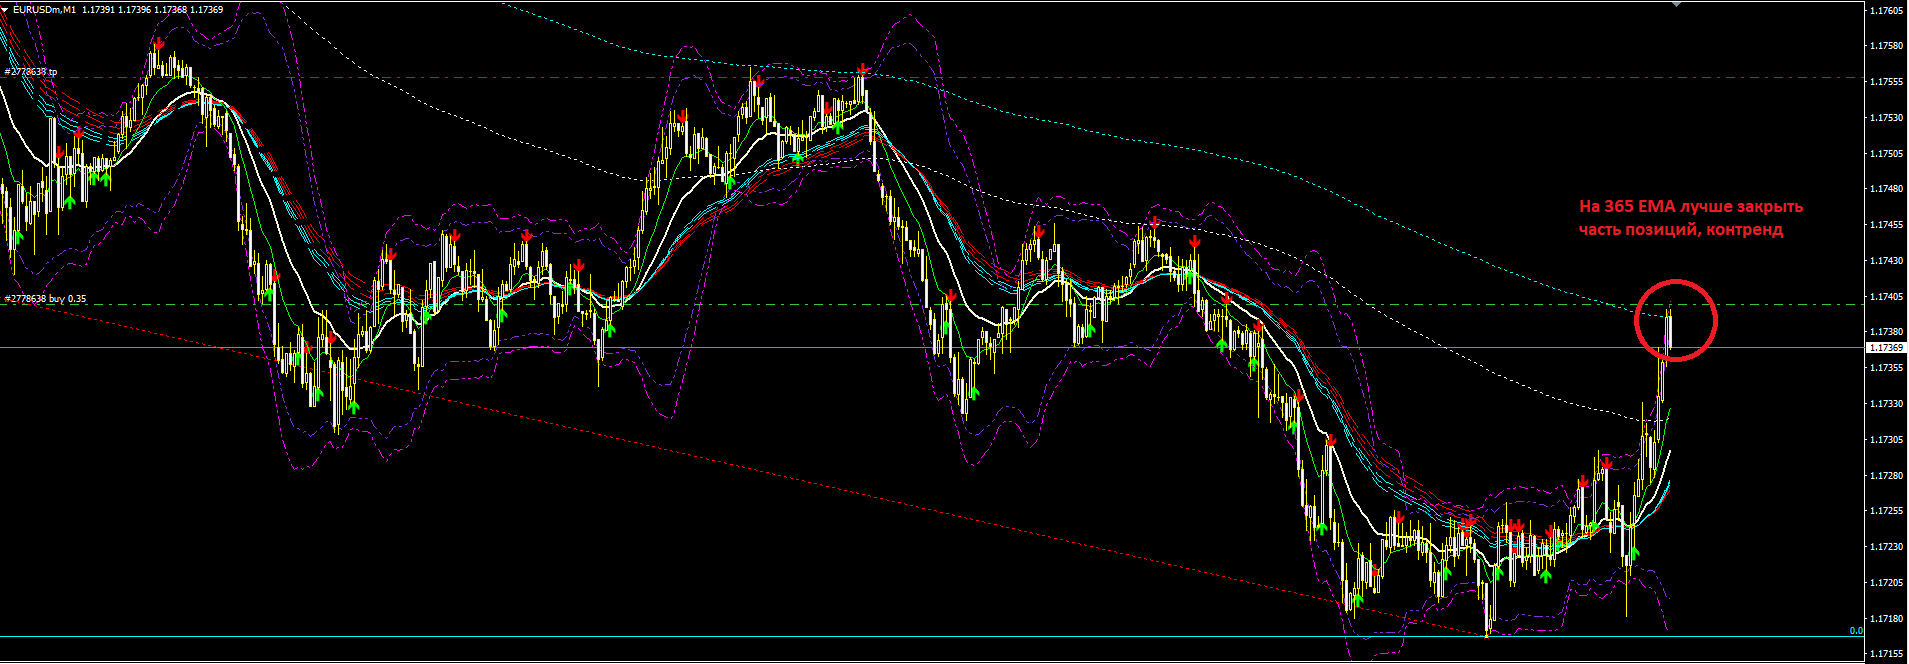This screenshot has width=1909, height=664.
Task: Click the 1.17455 price scale label
Action: pyautogui.click(x=1886, y=225)
